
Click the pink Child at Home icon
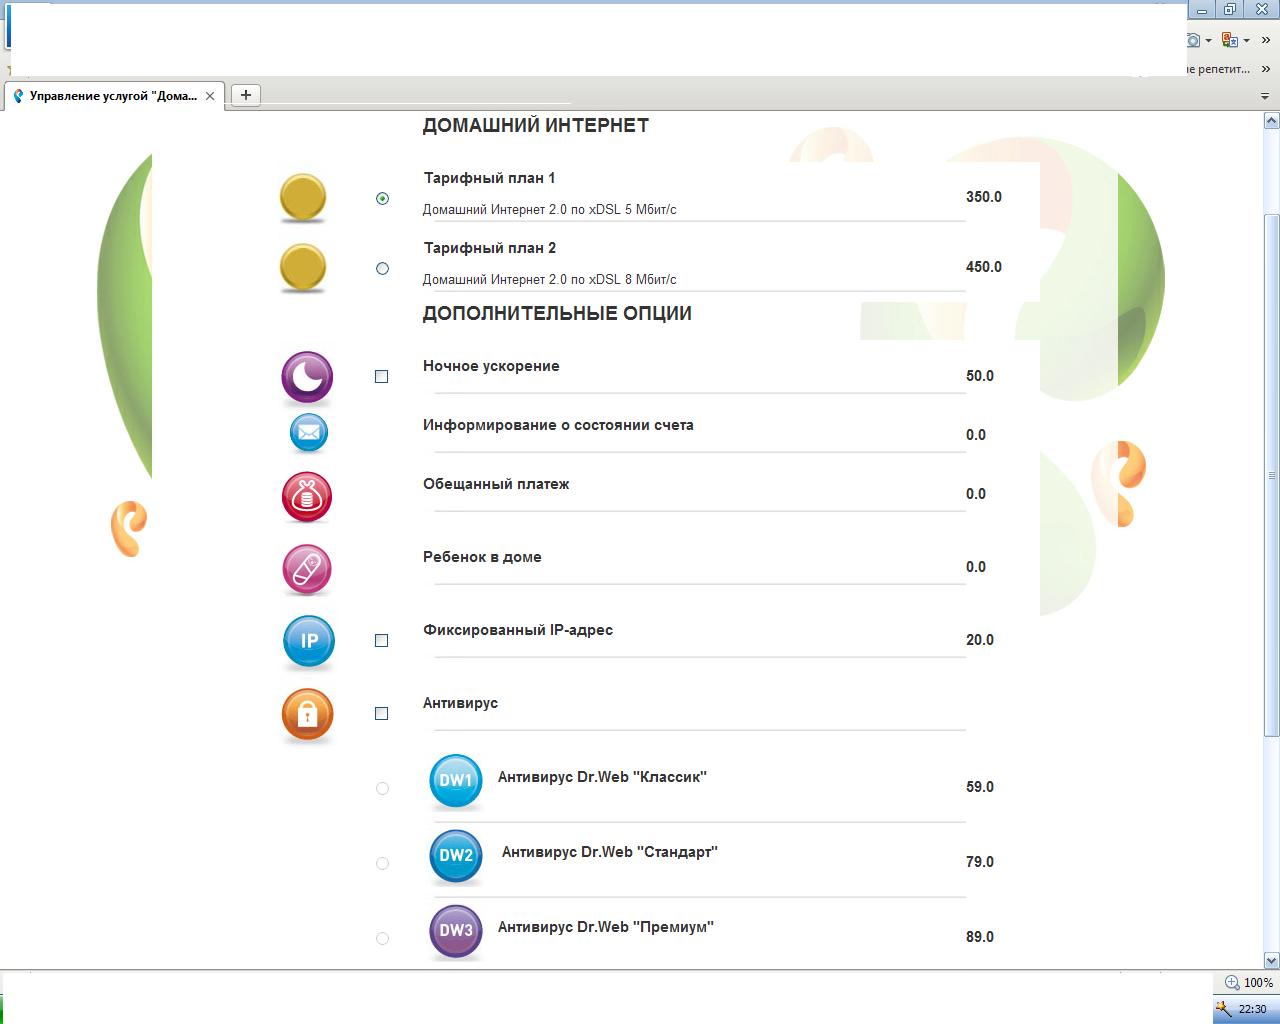pos(307,569)
